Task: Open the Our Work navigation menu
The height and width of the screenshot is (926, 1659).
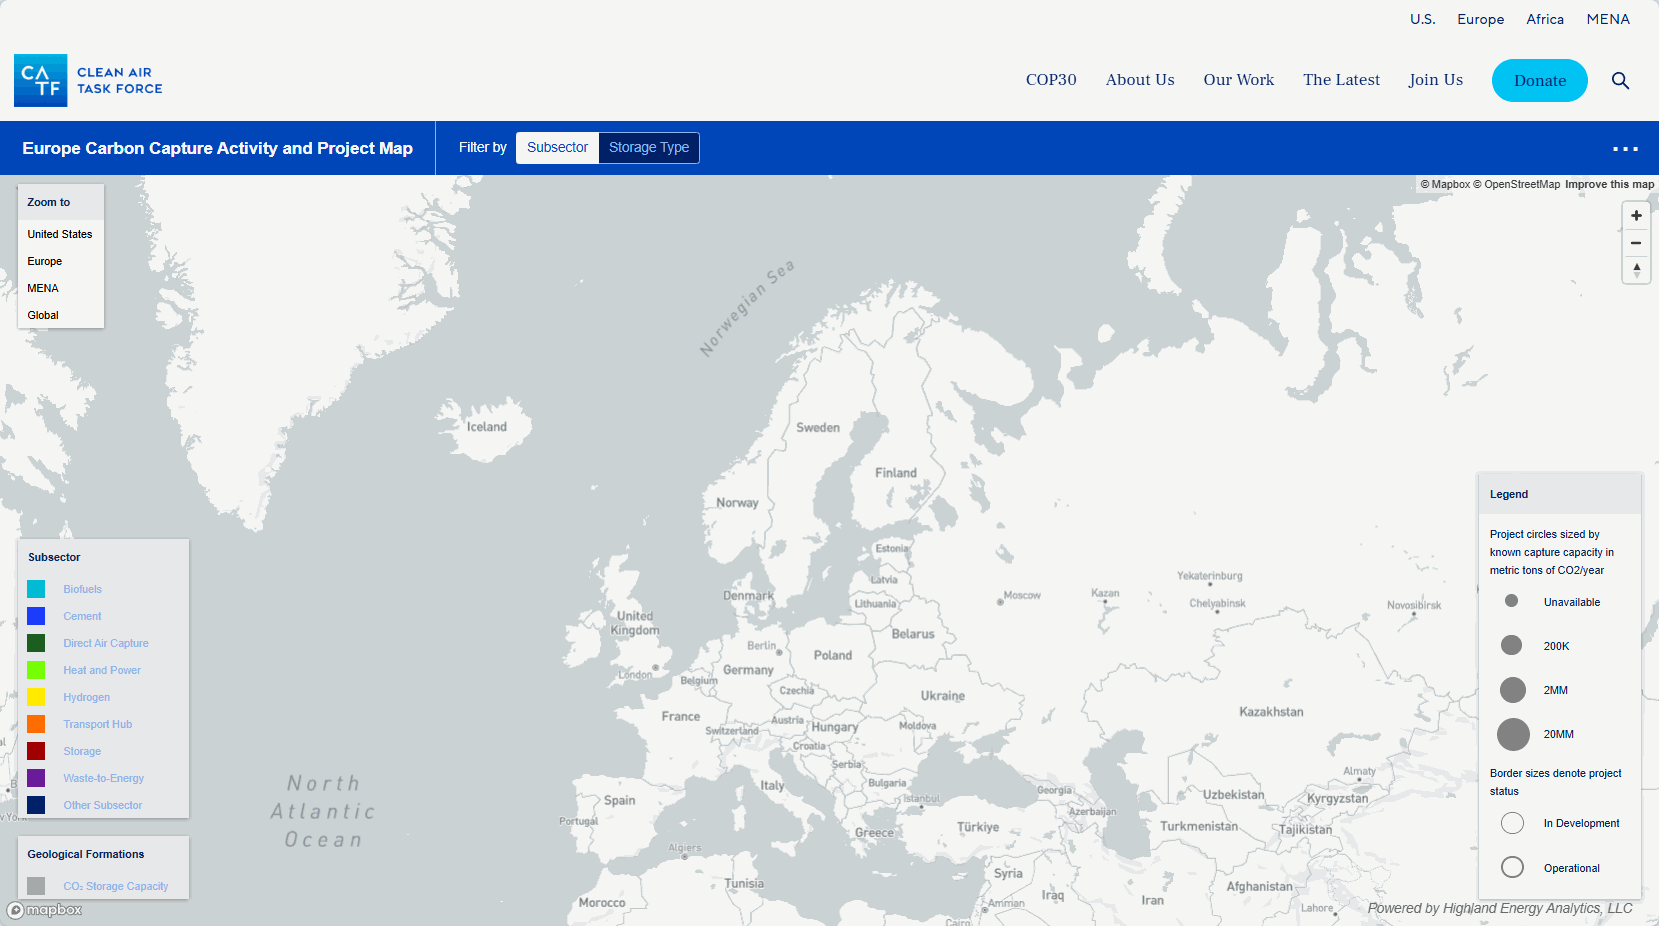Action: pyautogui.click(x=1238, y=80)
